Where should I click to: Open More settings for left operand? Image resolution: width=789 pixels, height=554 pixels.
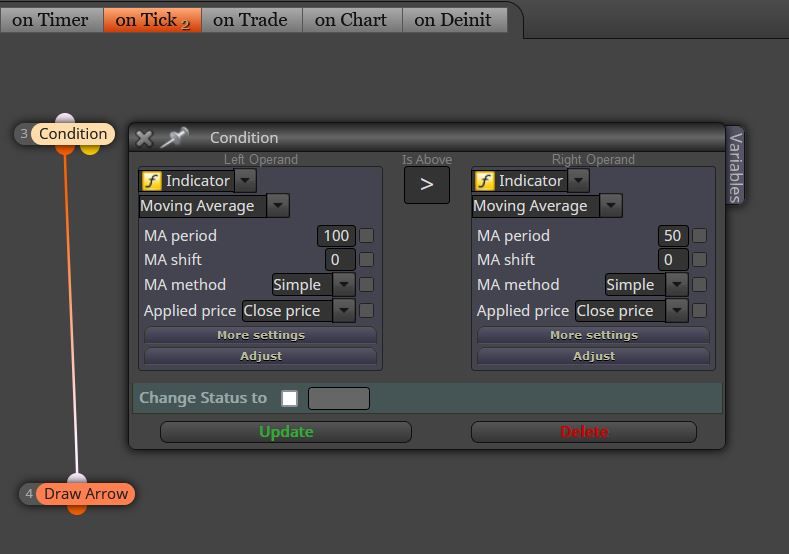(x=261, y=335)
